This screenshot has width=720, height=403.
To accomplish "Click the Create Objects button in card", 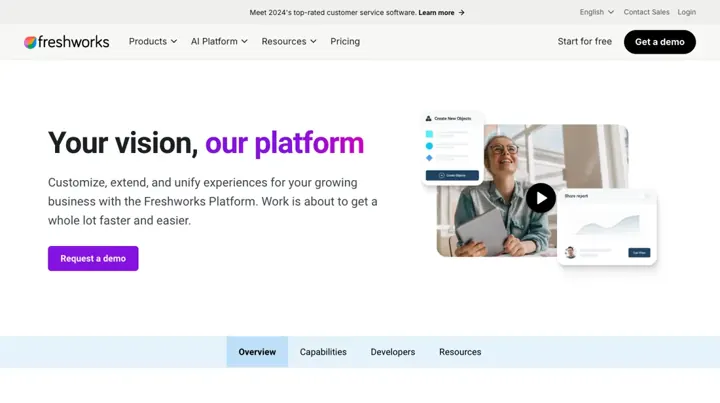I will point(452,175).
